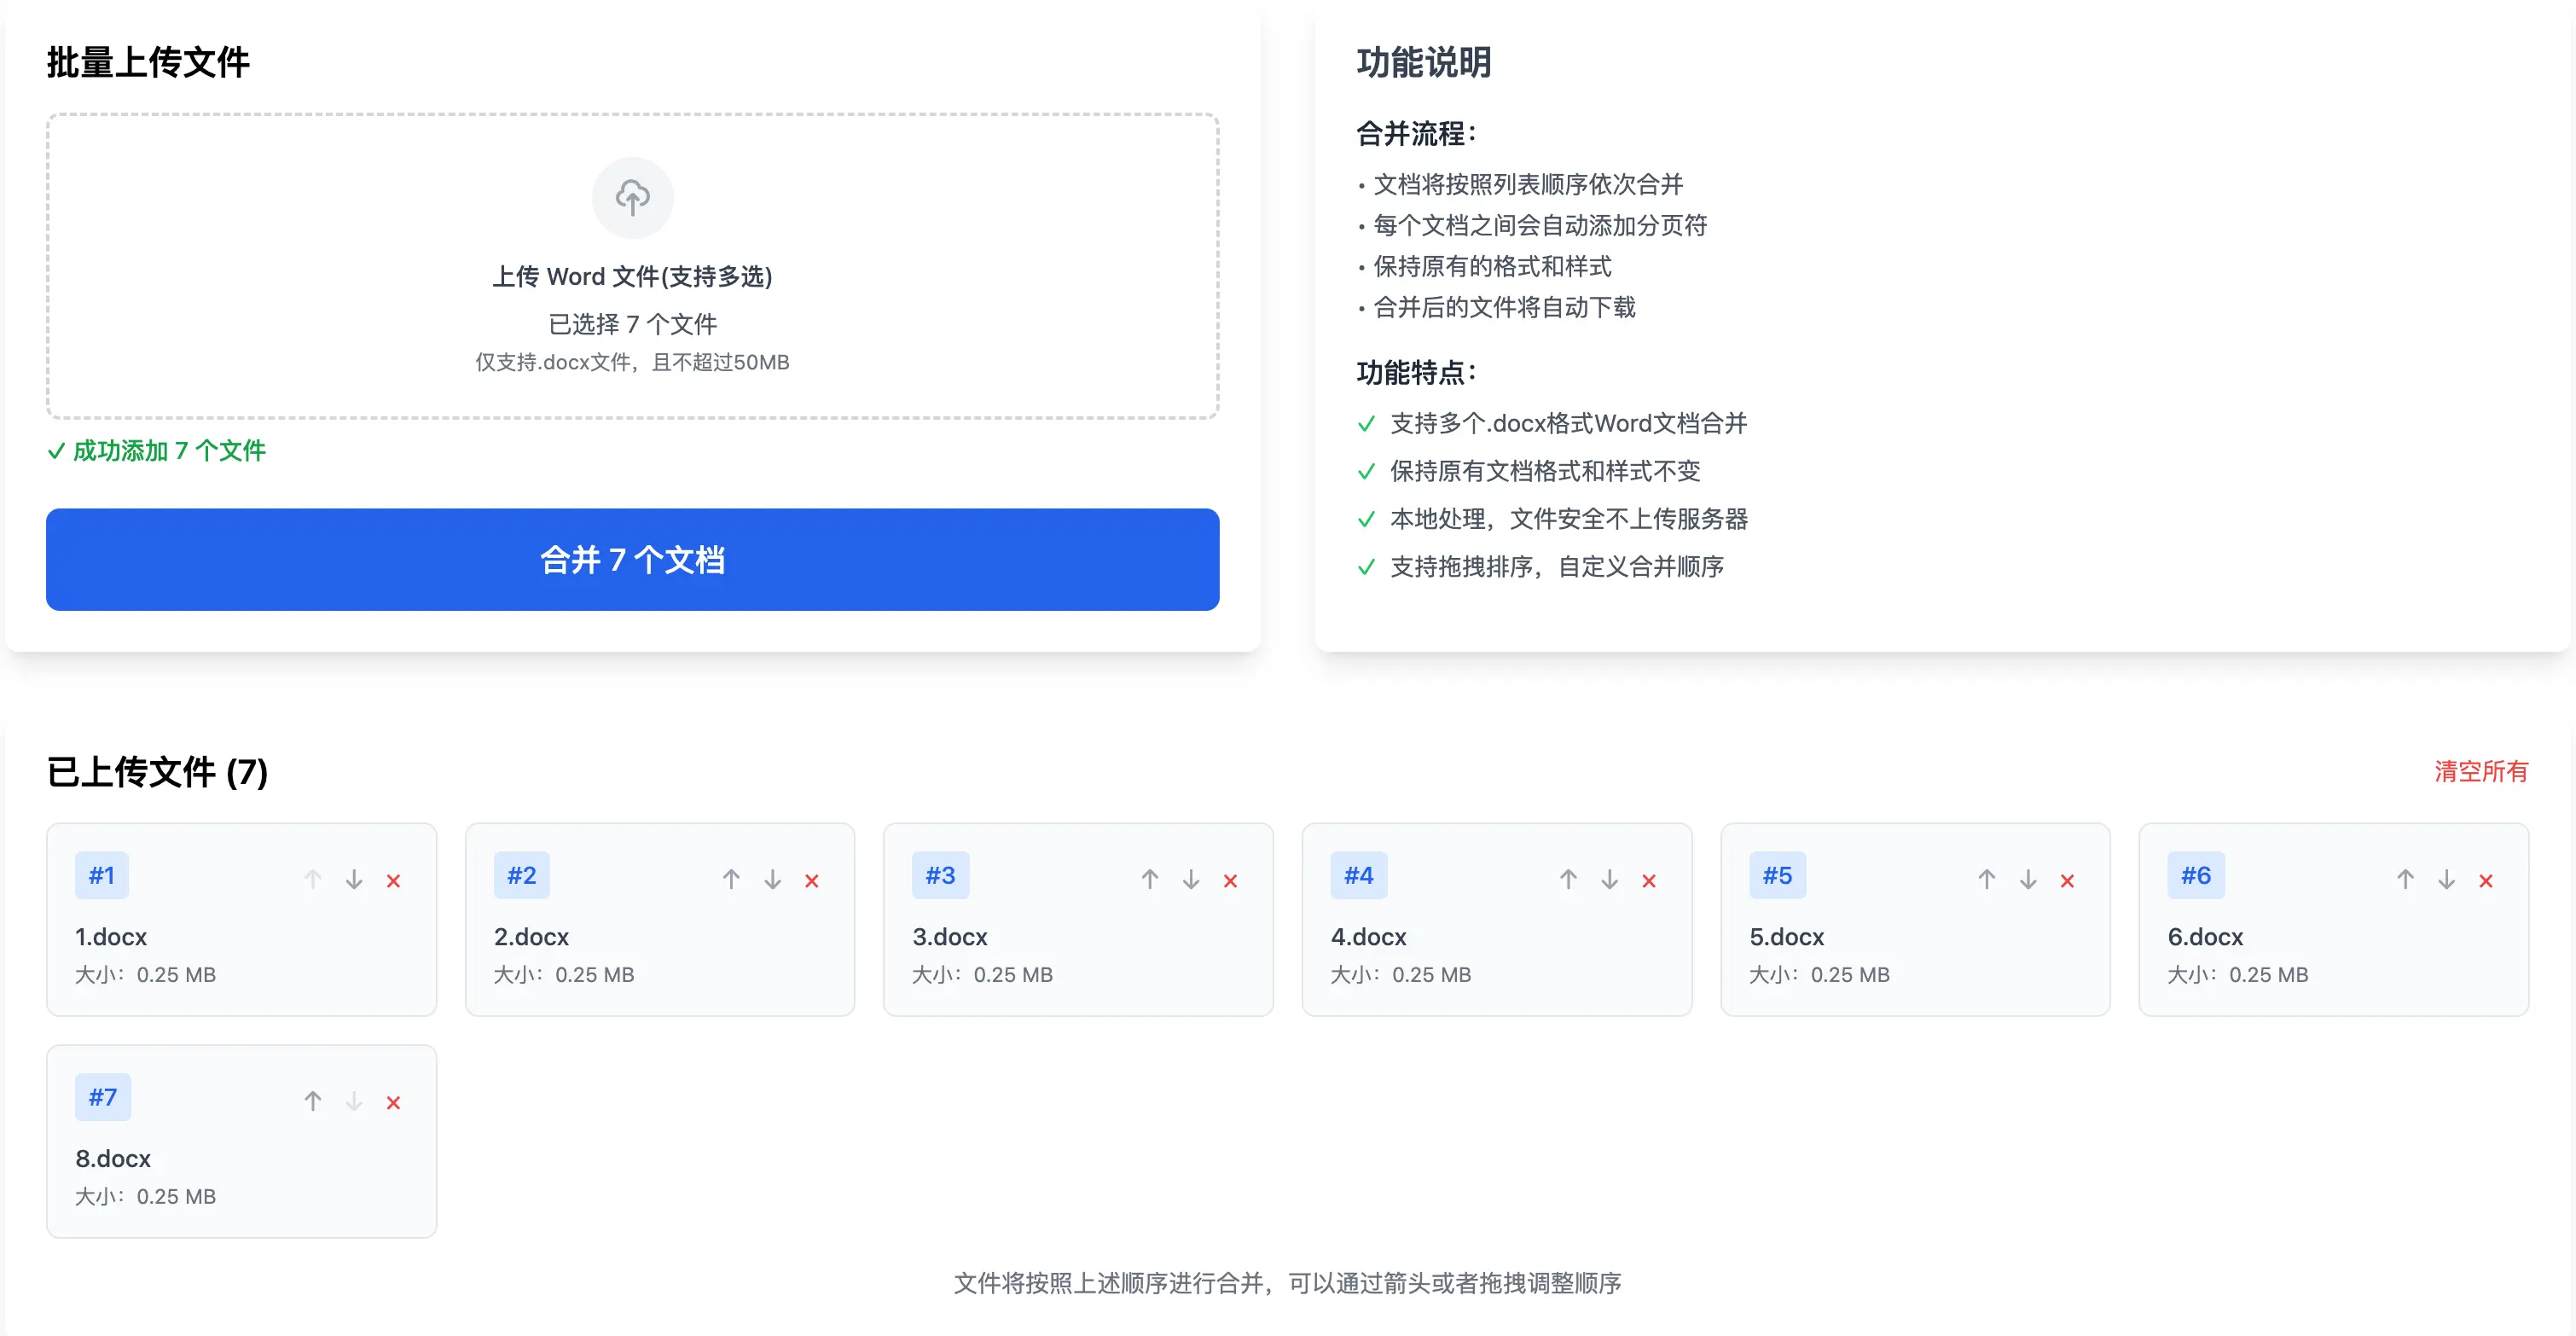
Task: Click 5.docx size 大小: 0.25 MB
Action: tap(1819, 975)
